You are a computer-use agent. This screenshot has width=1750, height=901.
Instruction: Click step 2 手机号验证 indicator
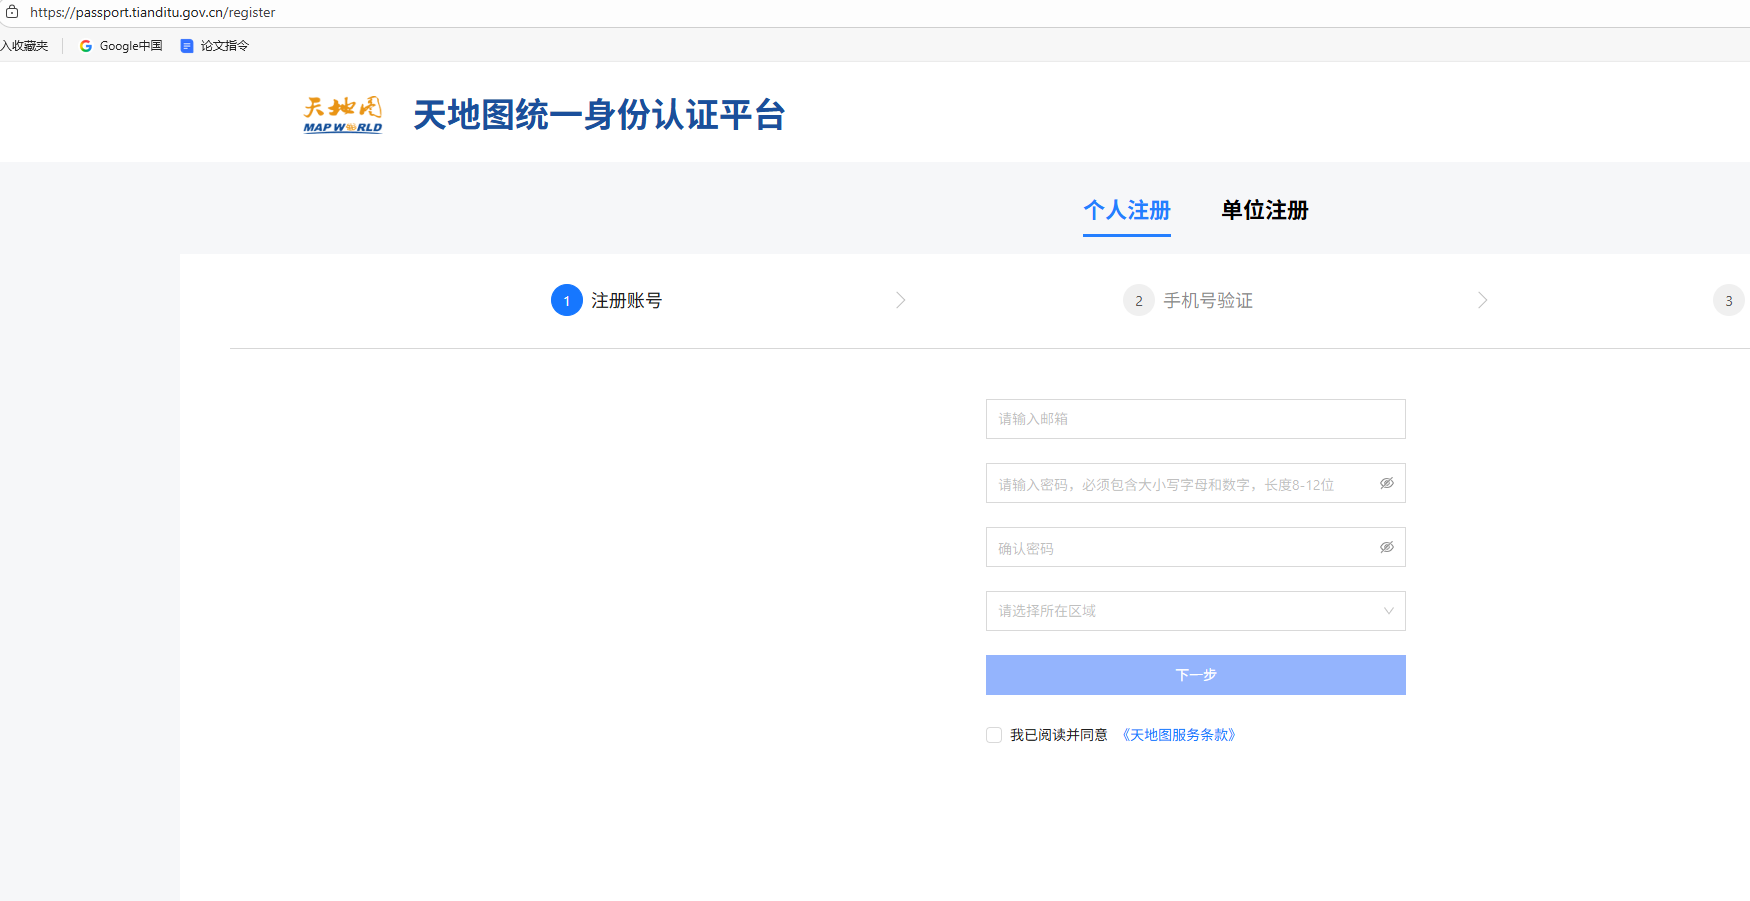tap(1188, 300)
